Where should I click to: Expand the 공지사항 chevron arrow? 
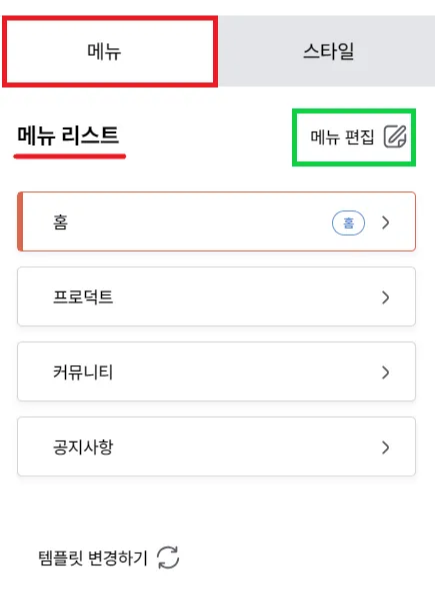(x=386, y=447)
